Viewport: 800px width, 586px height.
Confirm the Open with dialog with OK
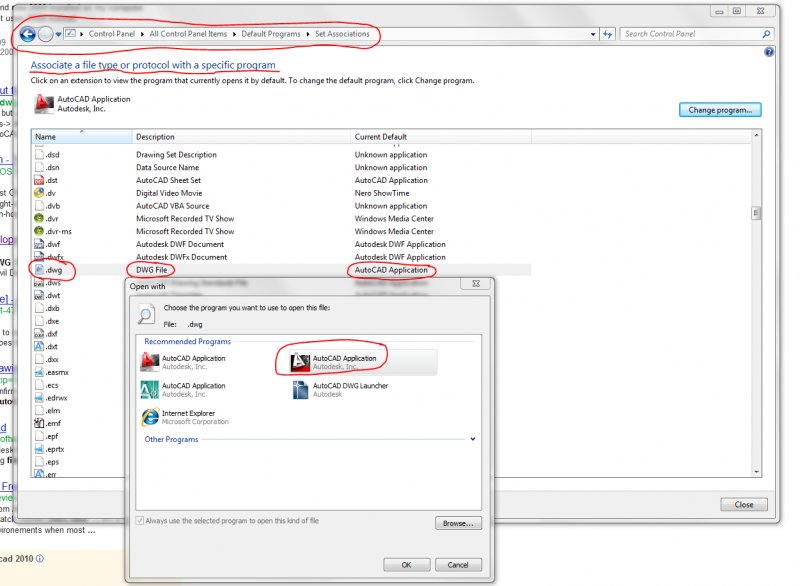(406, 565)
